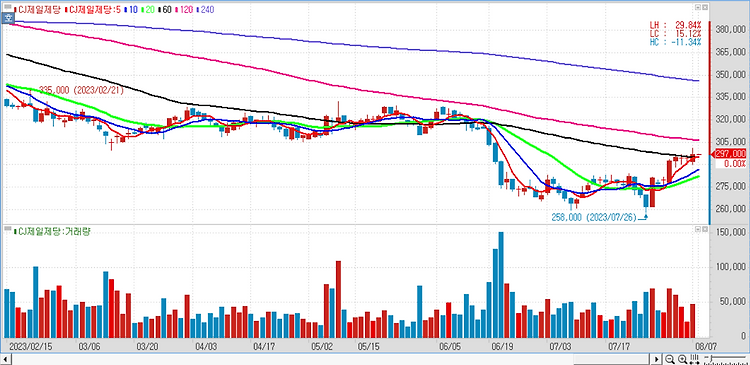Click the 335,000 price axis label
The height and width of the screenshot is (365, 750).
tap(731, 97)
